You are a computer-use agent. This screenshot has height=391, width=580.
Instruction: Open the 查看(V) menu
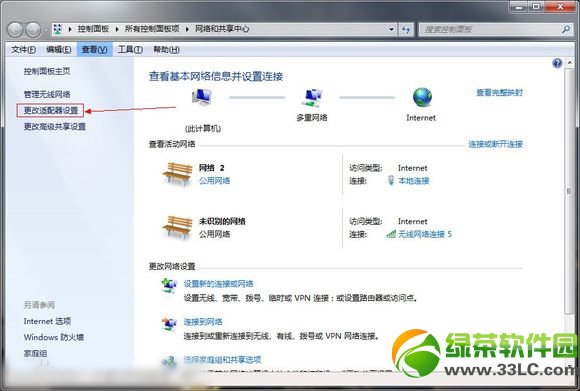[x=94, y=50]
